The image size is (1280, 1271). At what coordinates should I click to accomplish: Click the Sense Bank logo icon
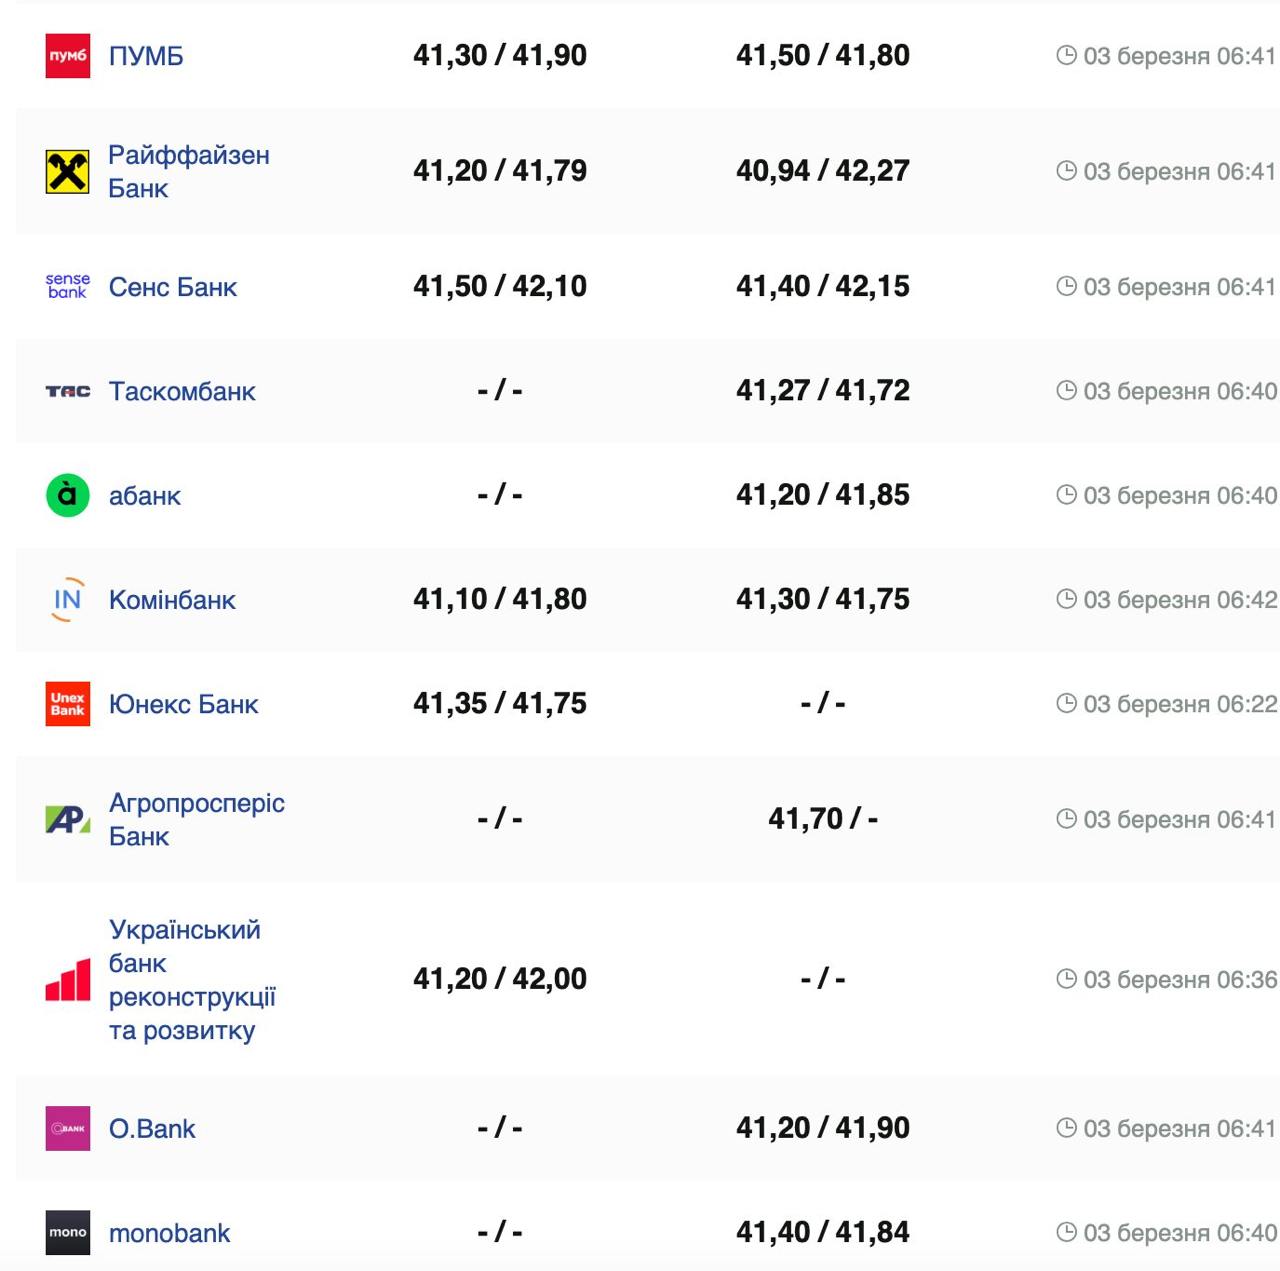pyautogui.click(x=68, y=287)
